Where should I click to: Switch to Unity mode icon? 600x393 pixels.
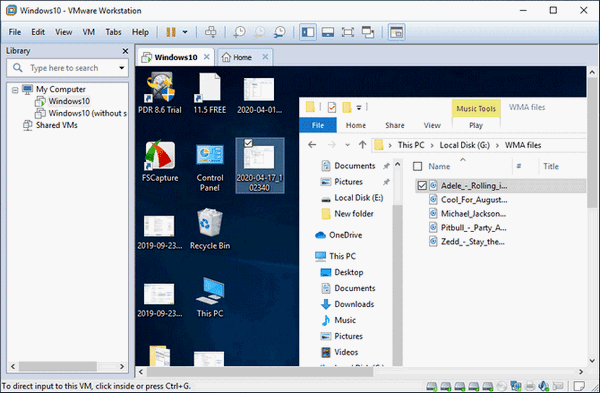(x=368, y=32)
